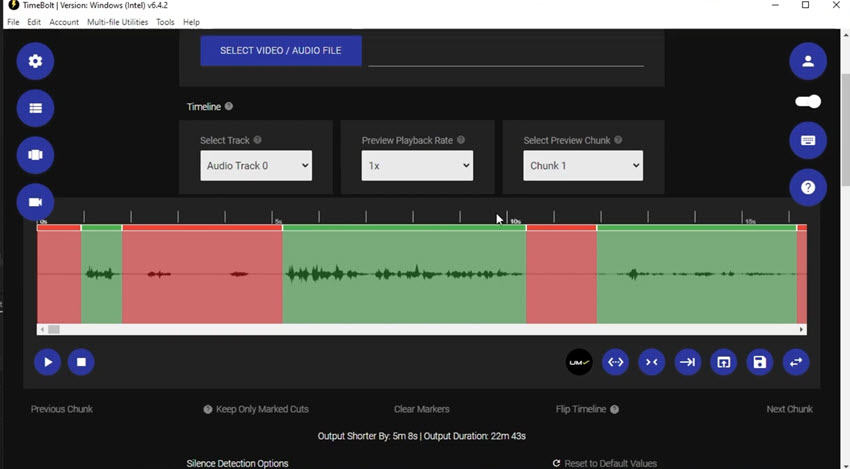Click Keep Only Marked Cuts

pos(262,409)
